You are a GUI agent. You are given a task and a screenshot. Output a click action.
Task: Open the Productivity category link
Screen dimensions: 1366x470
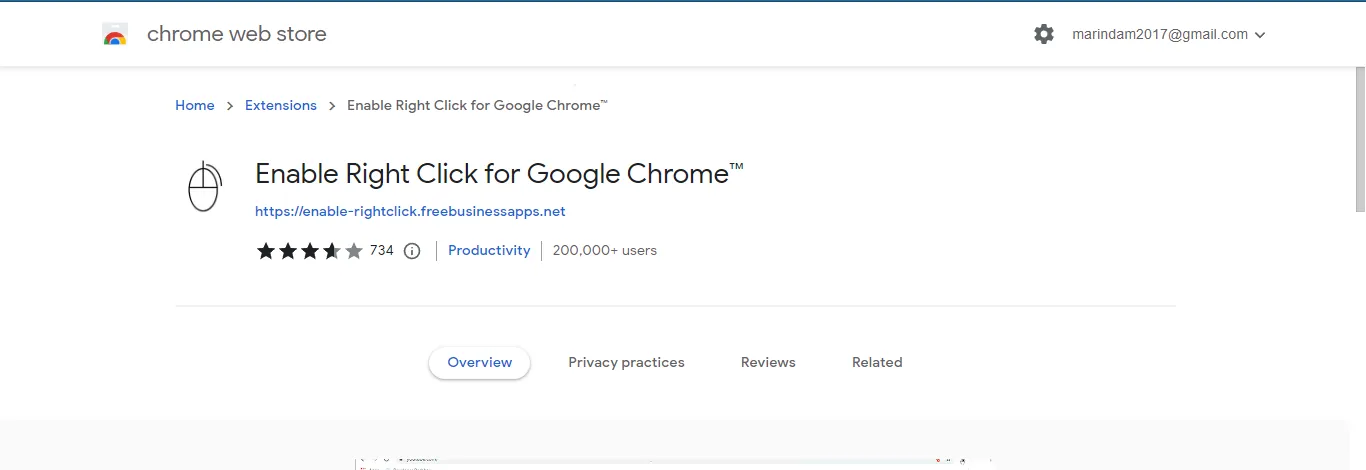point(489,251)
